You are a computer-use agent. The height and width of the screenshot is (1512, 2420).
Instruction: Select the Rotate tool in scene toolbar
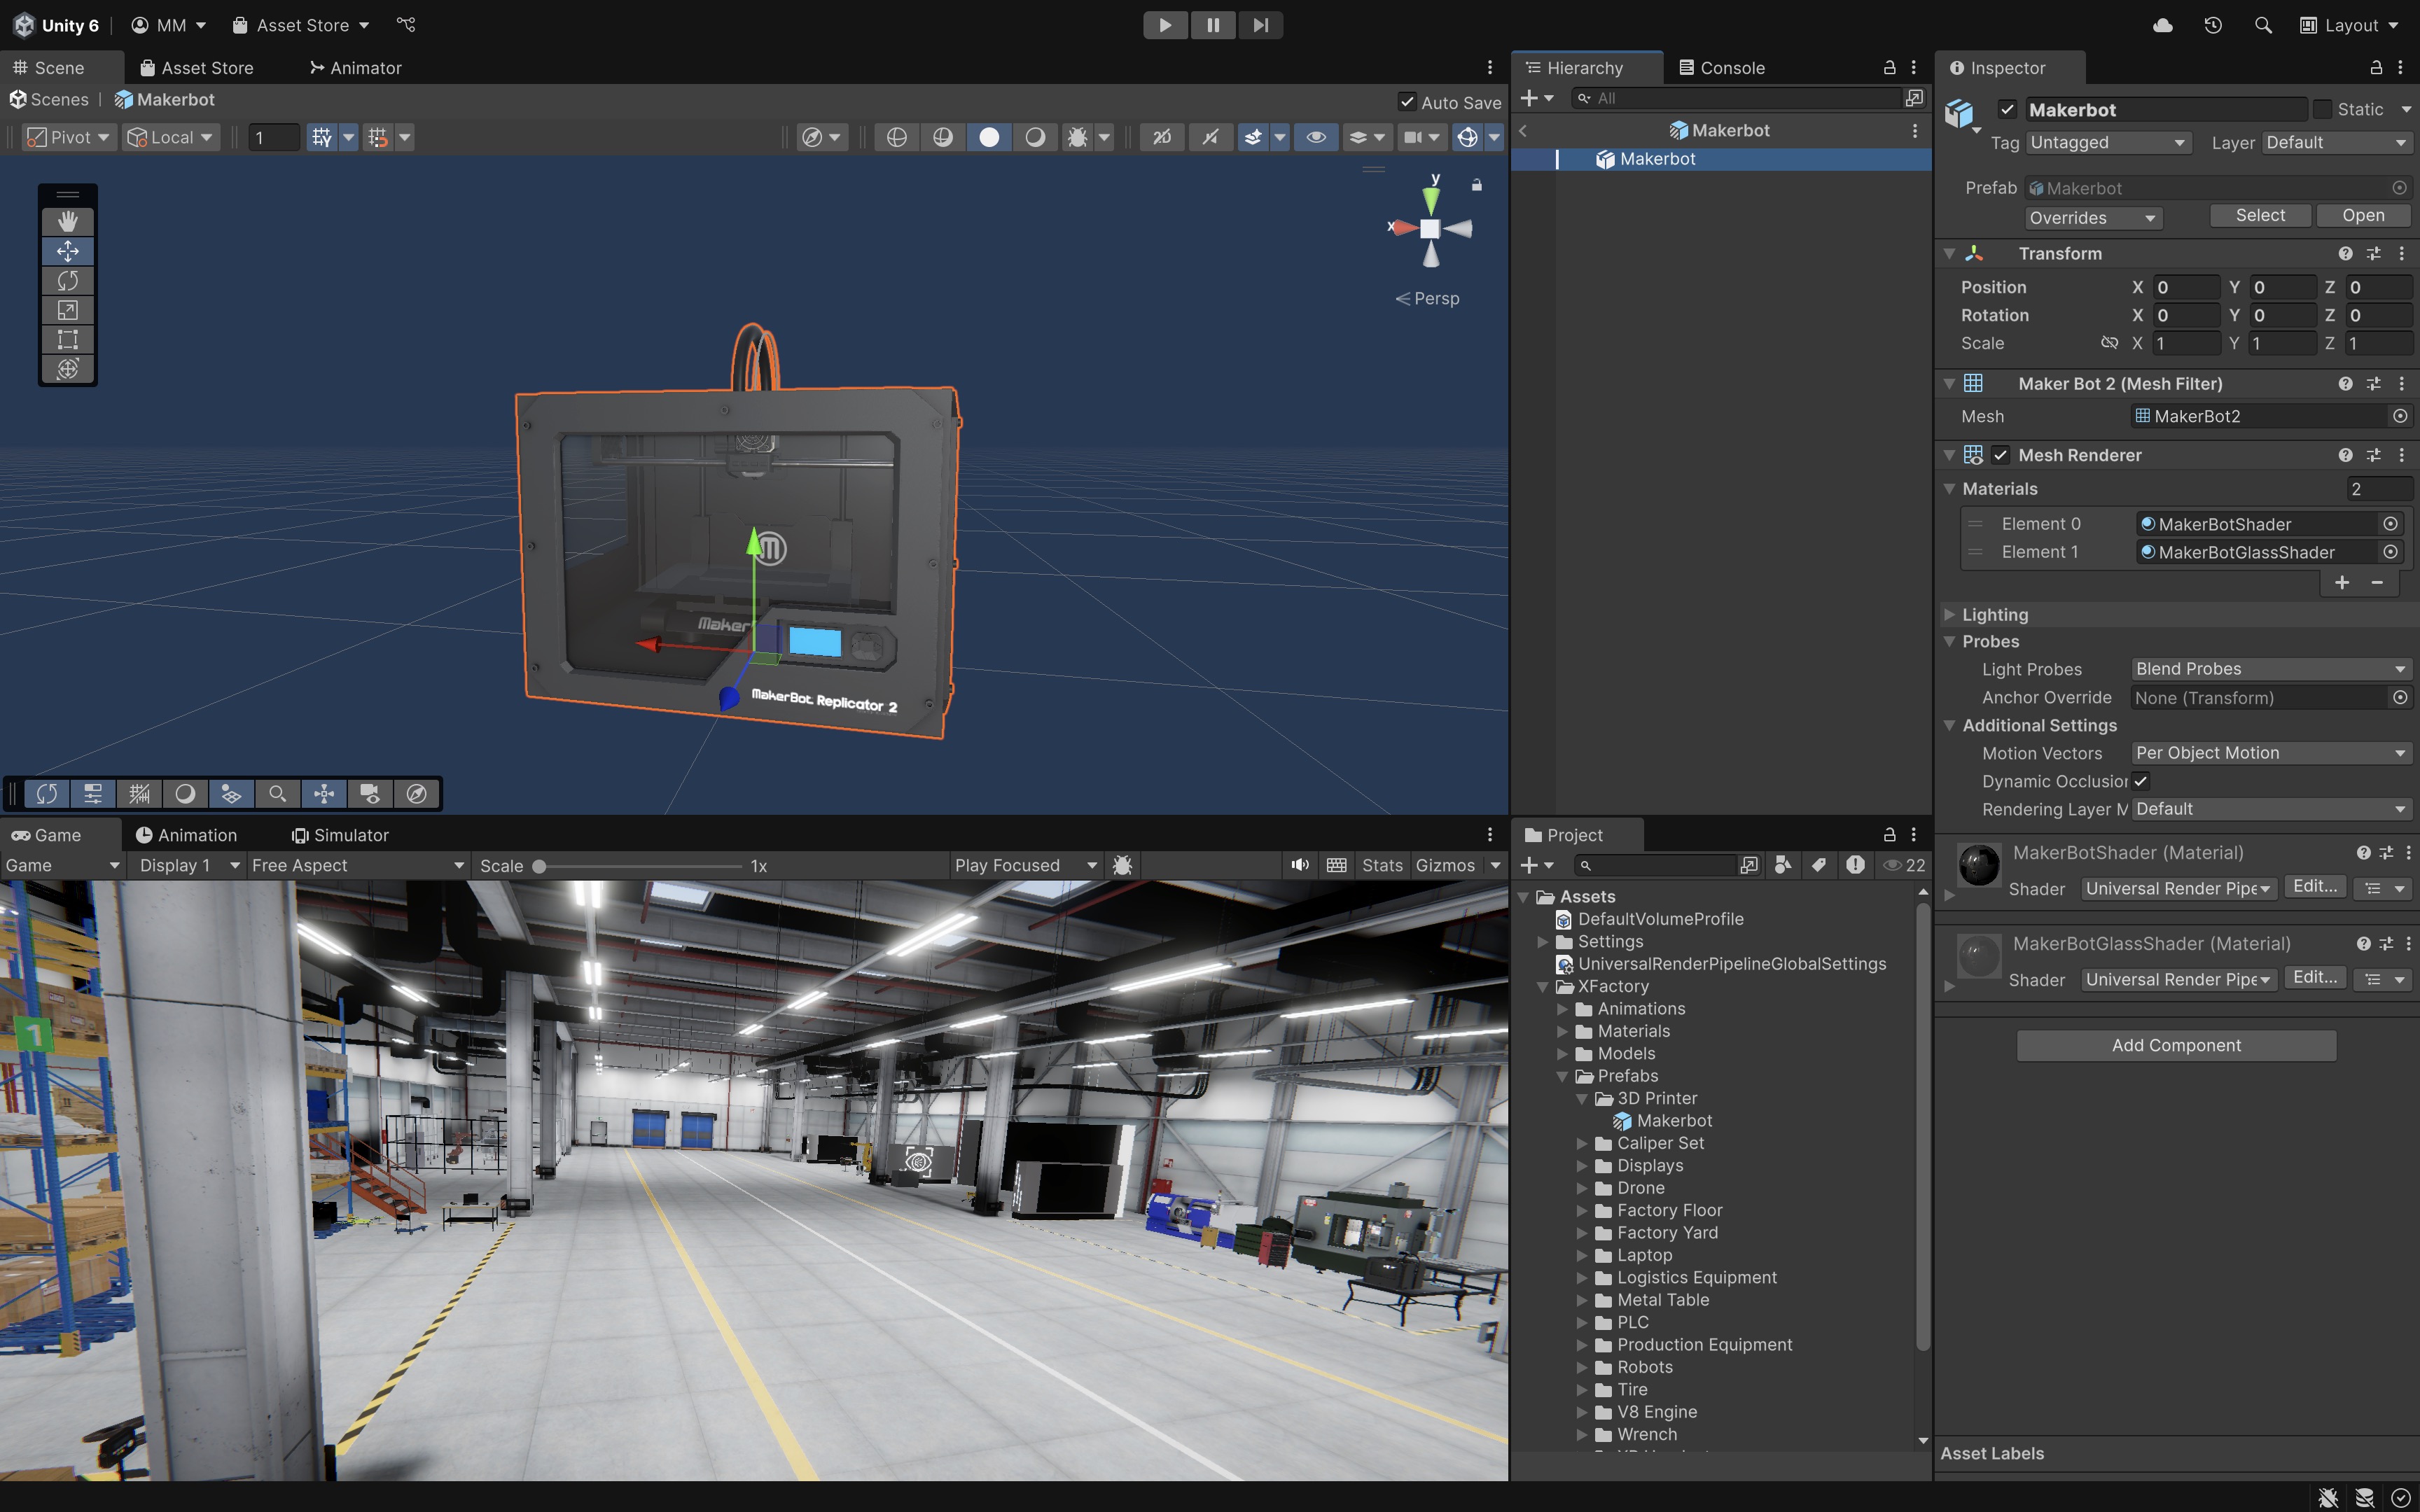tap(67, 281)
